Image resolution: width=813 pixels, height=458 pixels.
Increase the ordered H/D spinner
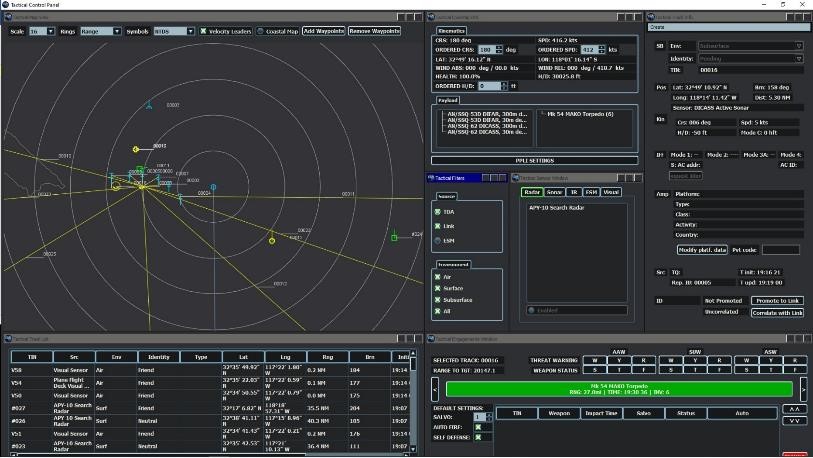point(504,84)
